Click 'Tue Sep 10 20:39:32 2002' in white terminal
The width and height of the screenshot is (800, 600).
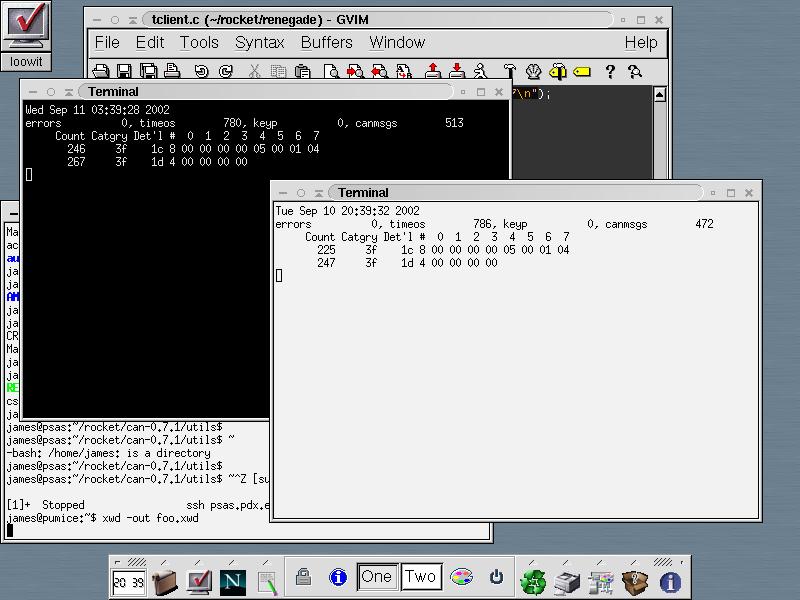347,211
